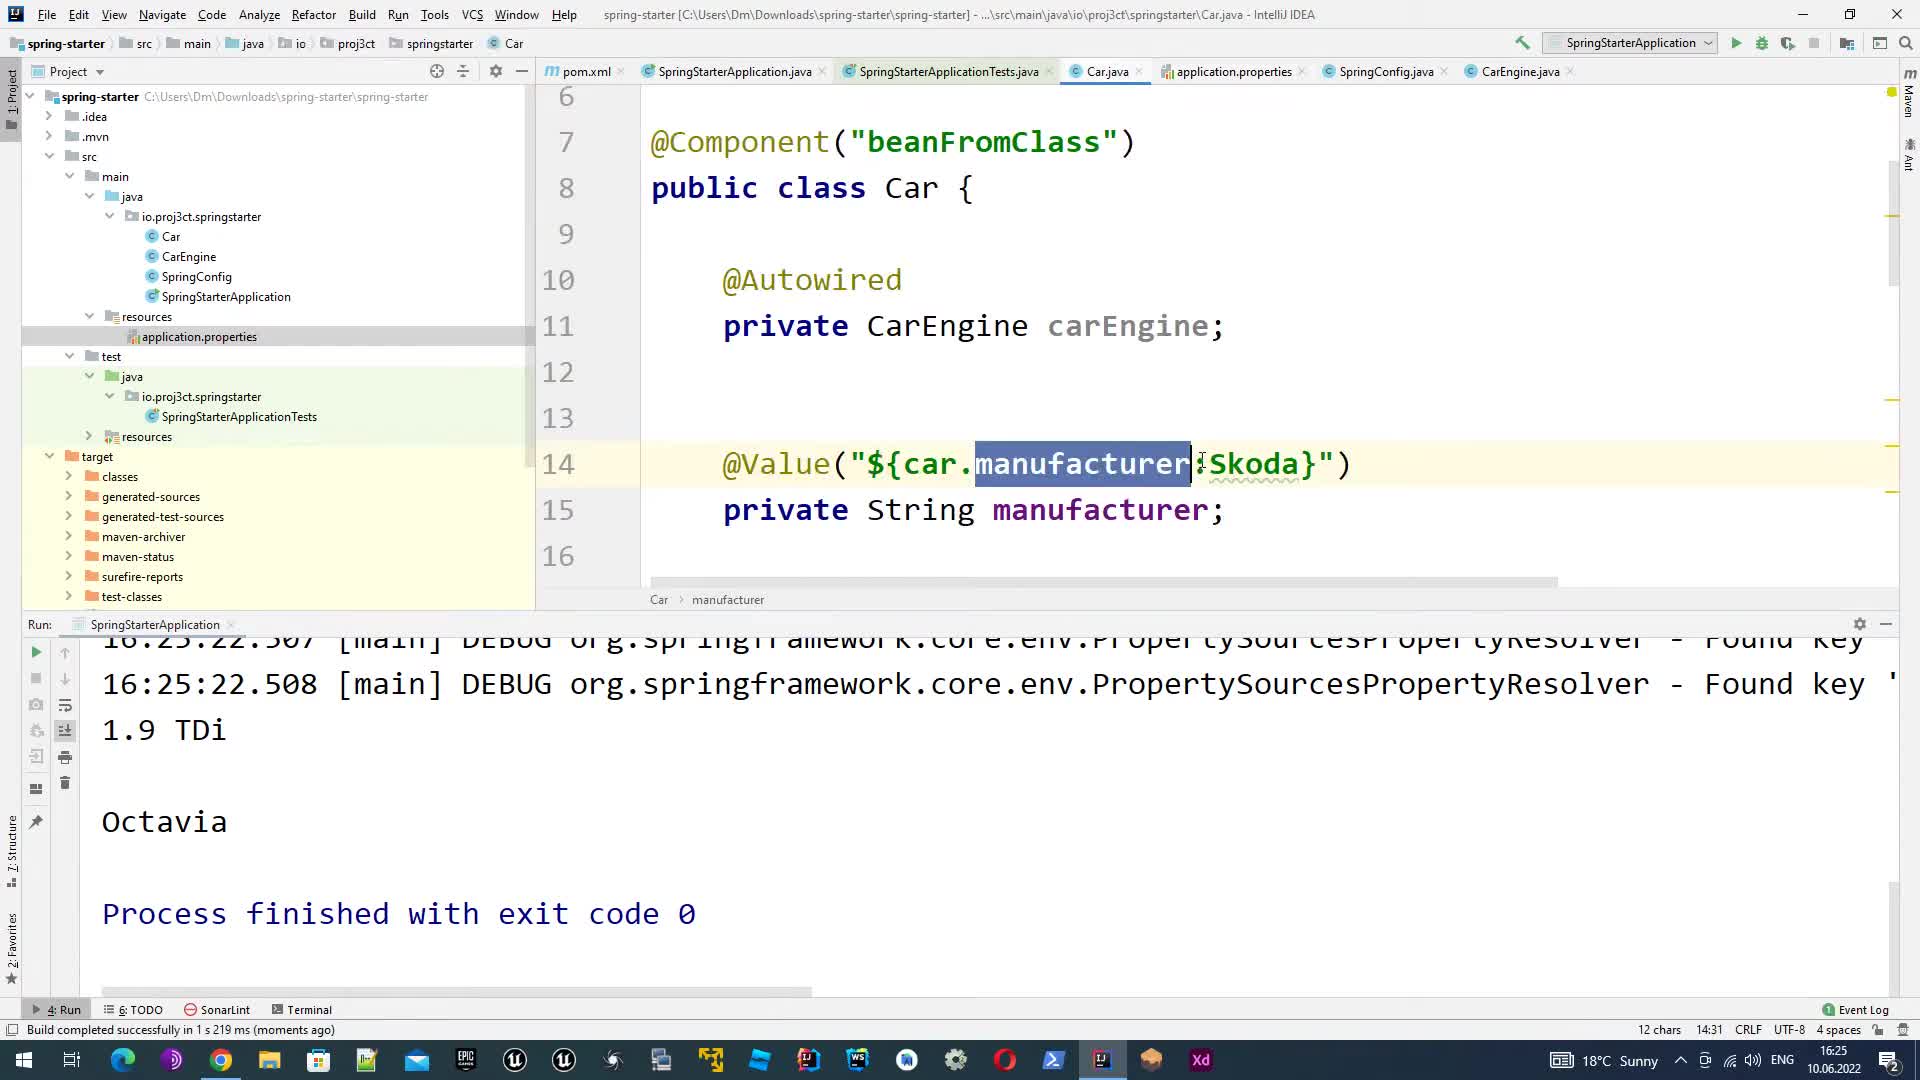Toggle the Maven side tool window
The height and width of the screenshot is (1080, 1920).
[1909, 91]
